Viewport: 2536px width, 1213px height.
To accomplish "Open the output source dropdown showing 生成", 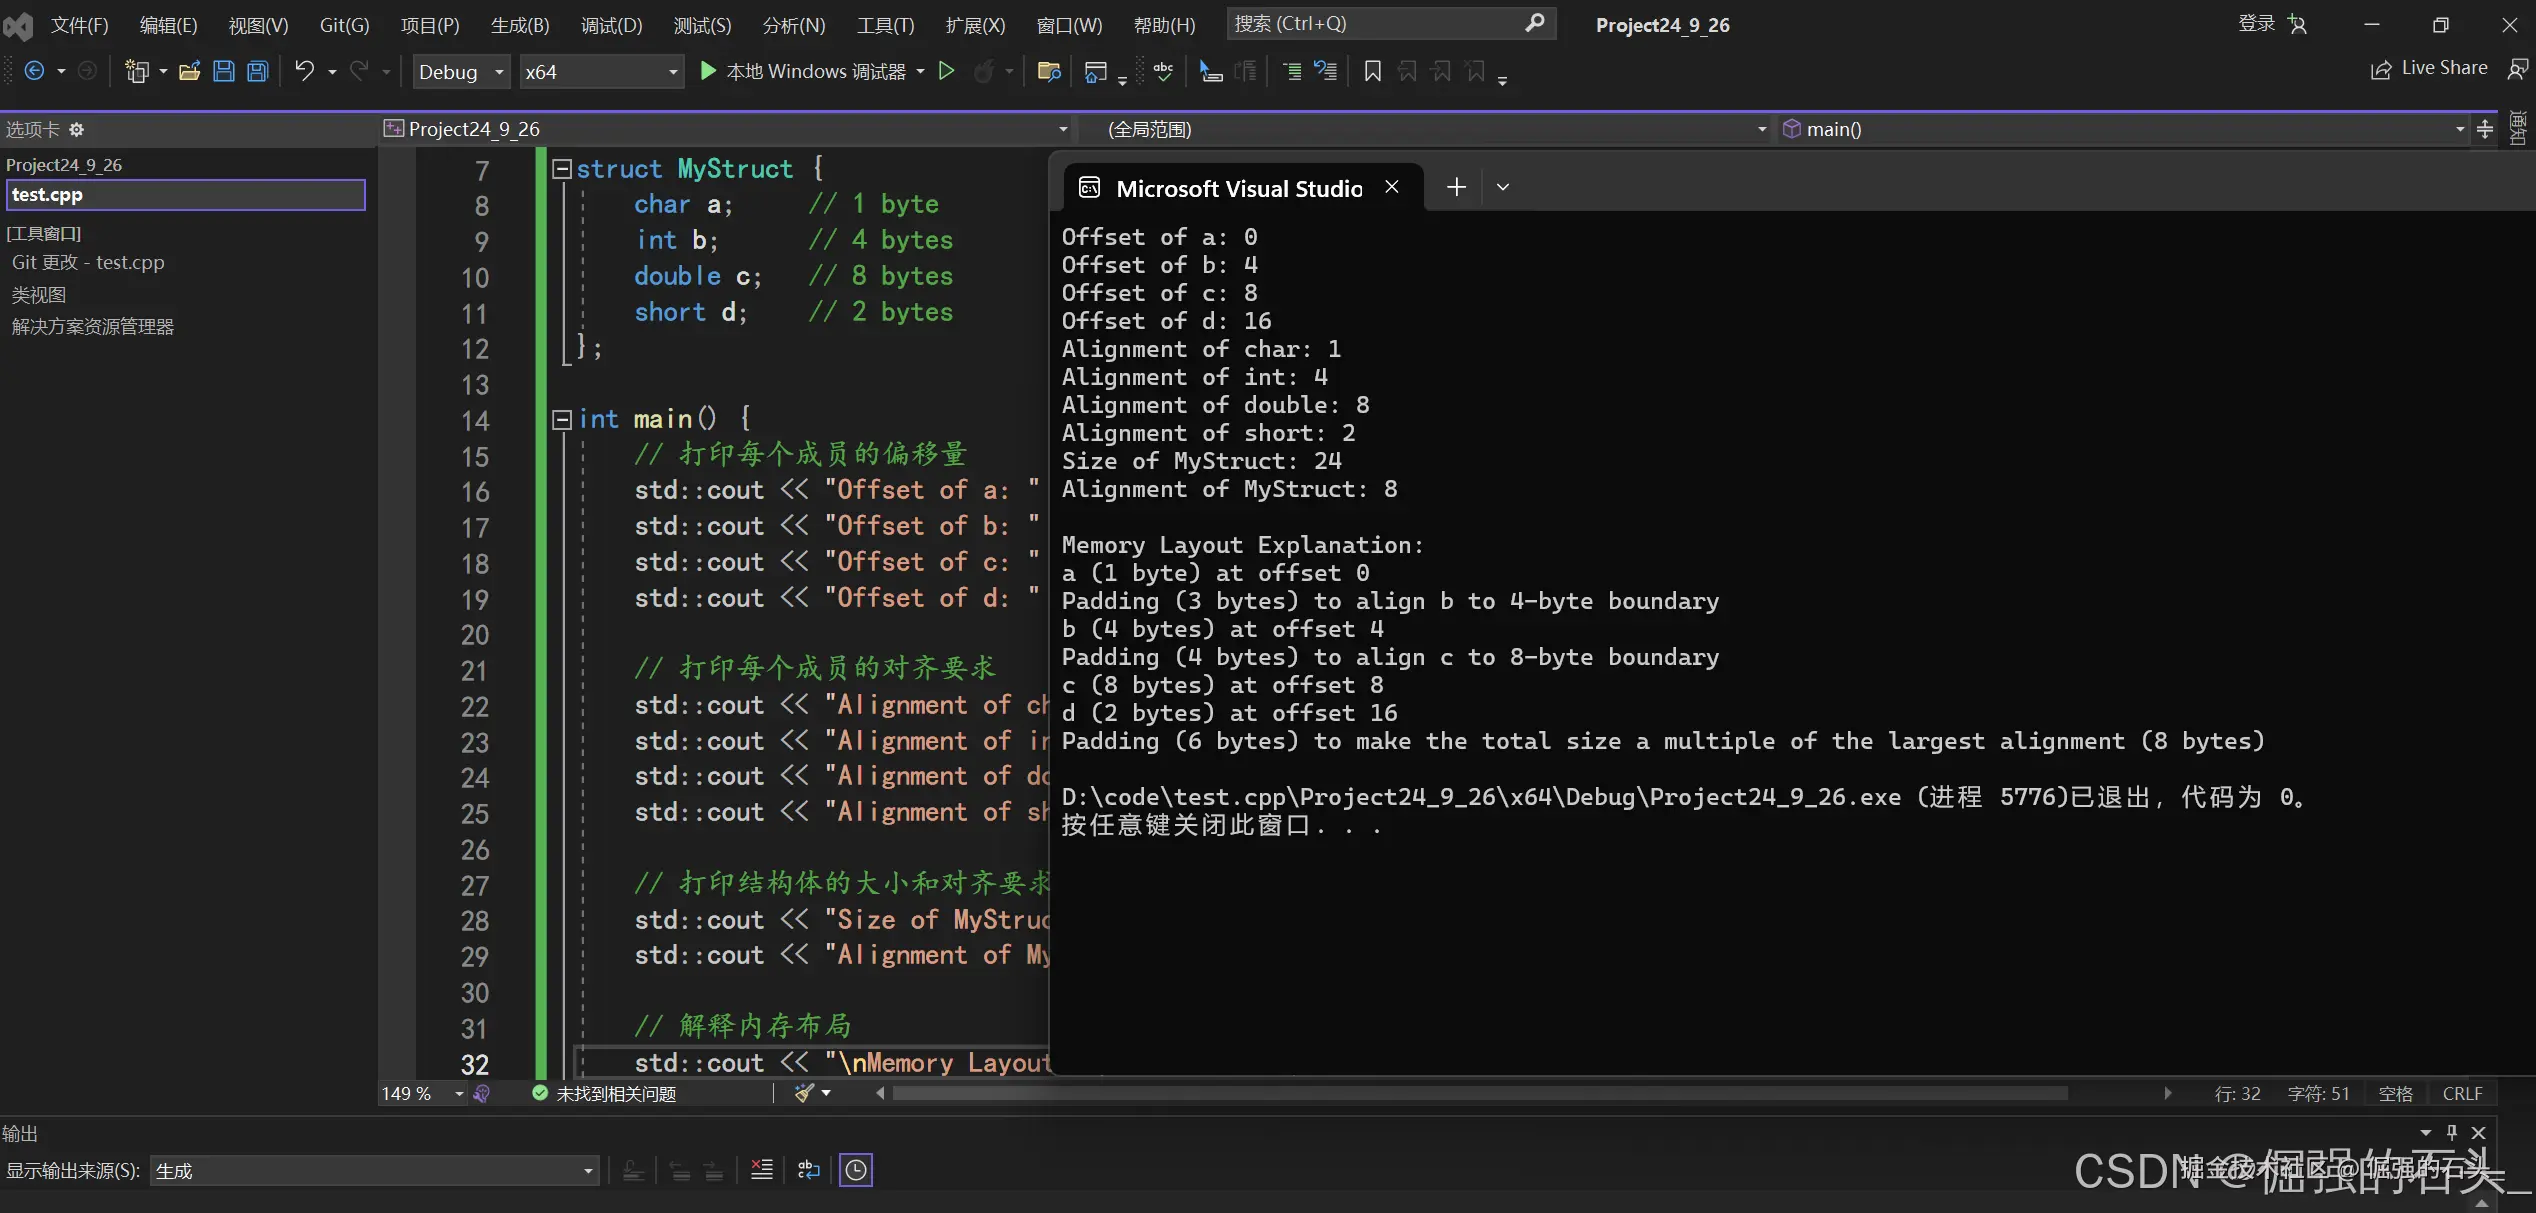I will coord(374,1171).
